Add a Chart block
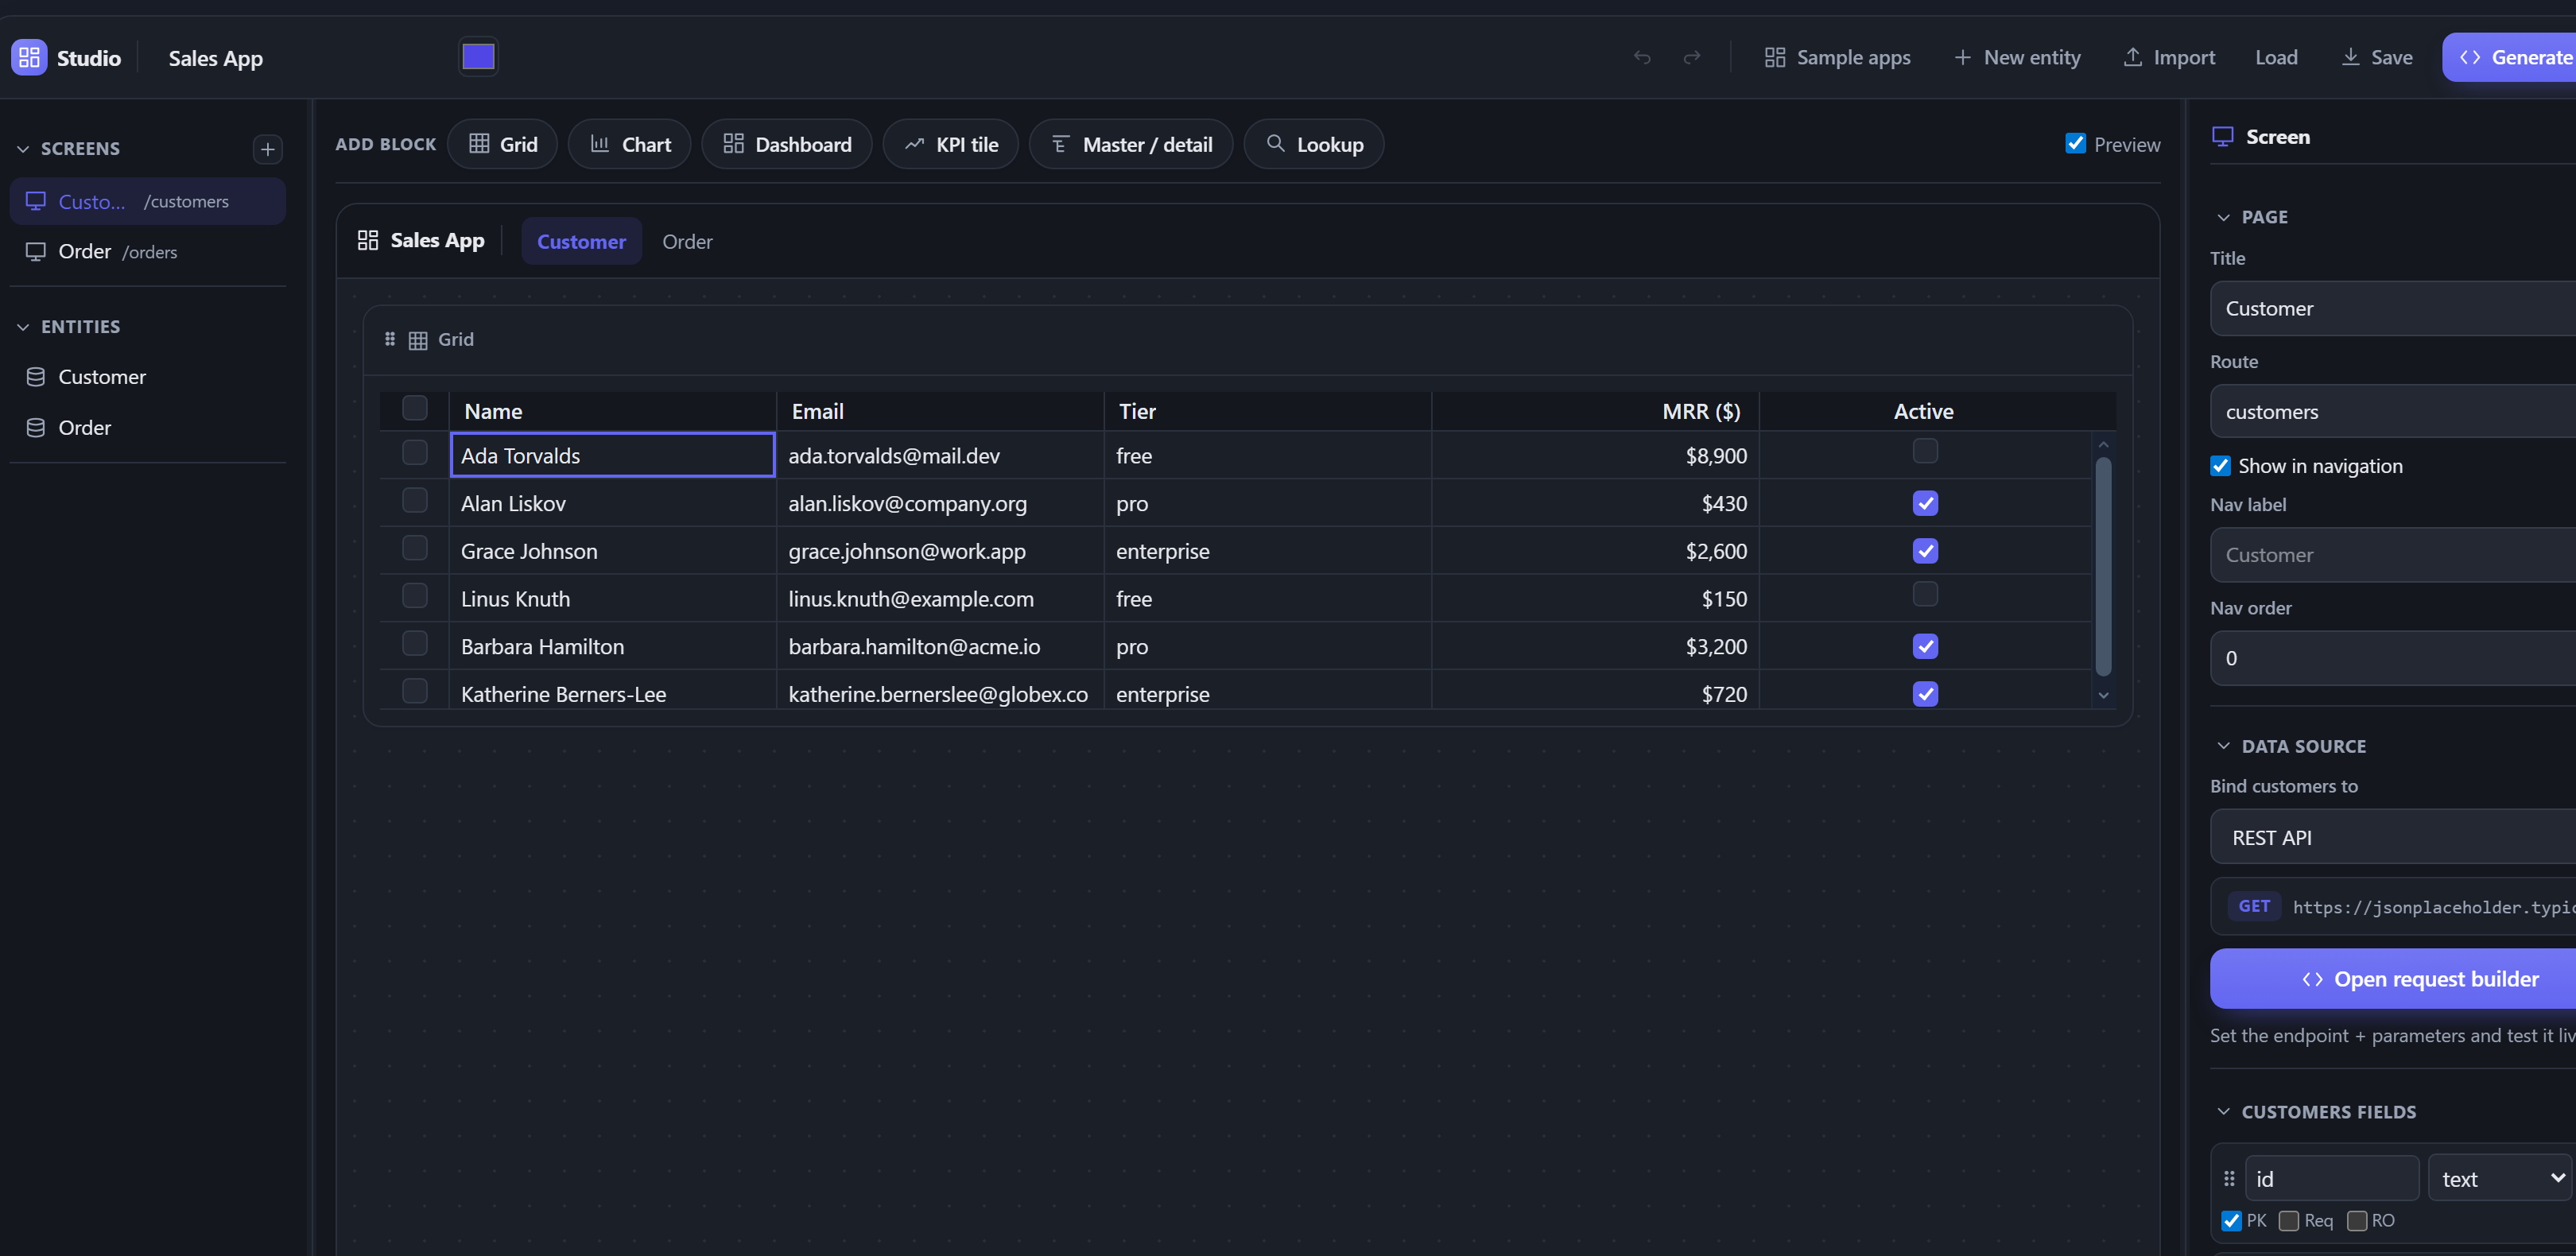 click(x=630, y=144)
